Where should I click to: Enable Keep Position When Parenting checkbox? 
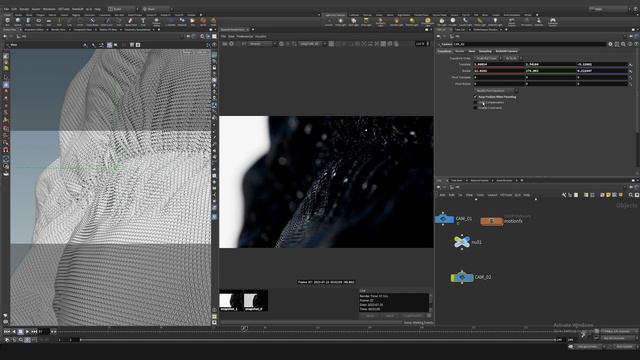[x=476, y=97]
